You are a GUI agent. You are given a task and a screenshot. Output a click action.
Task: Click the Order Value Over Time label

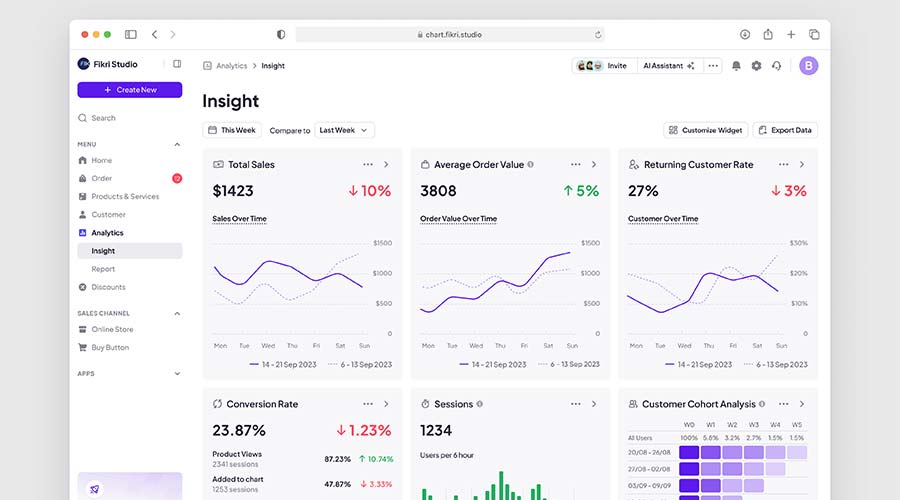[459, 219]
